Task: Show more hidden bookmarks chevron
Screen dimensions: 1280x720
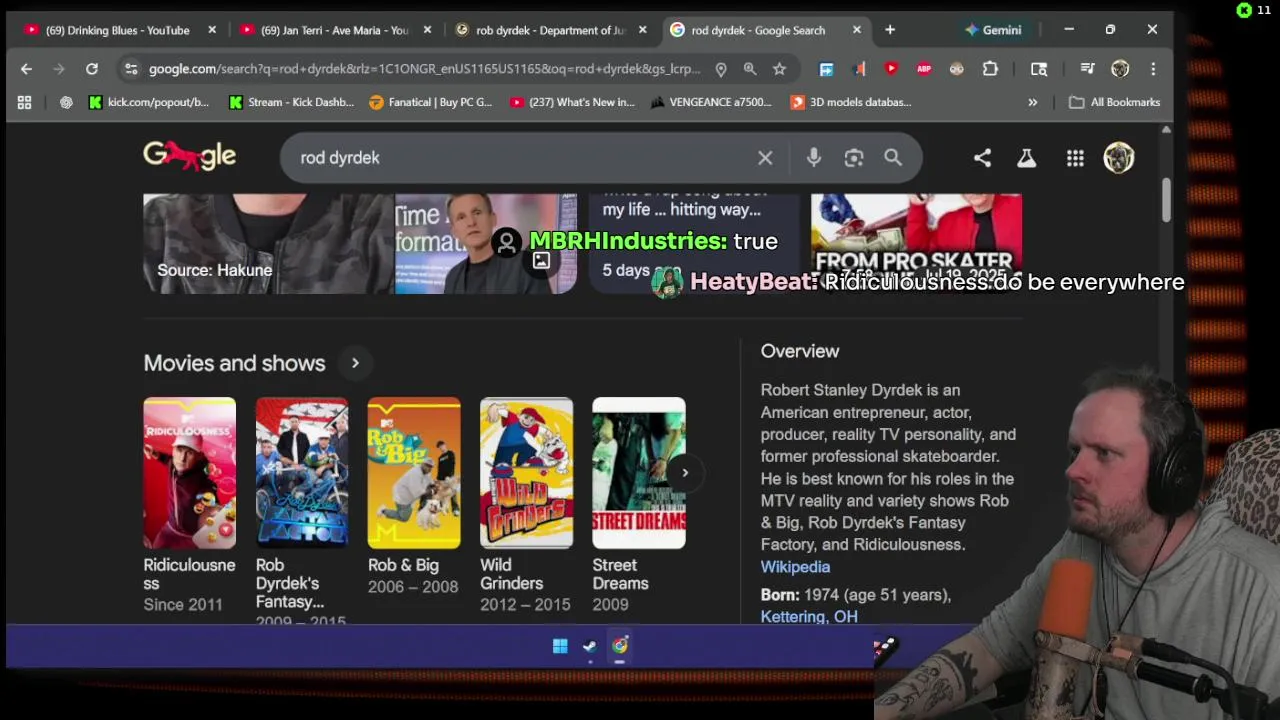Action: (1032, 102)
